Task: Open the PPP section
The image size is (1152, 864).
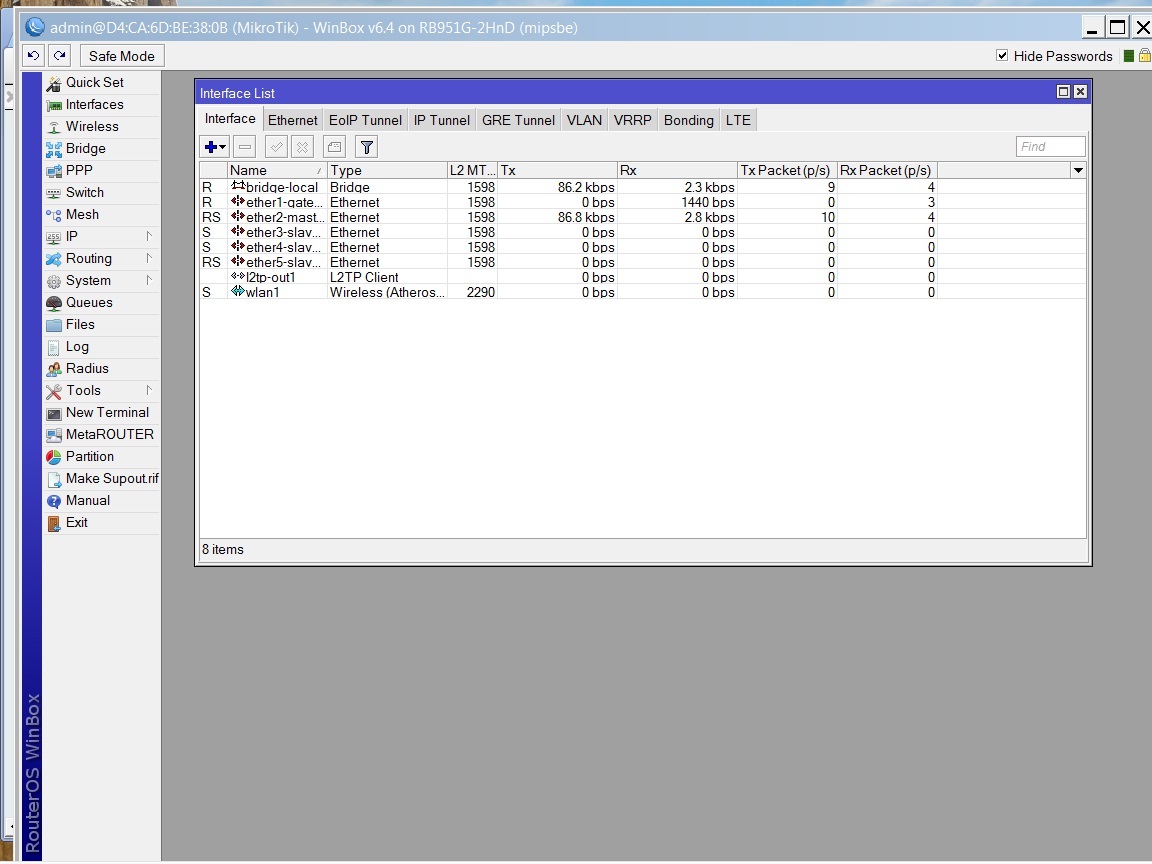Action: [x=101, y=170]
